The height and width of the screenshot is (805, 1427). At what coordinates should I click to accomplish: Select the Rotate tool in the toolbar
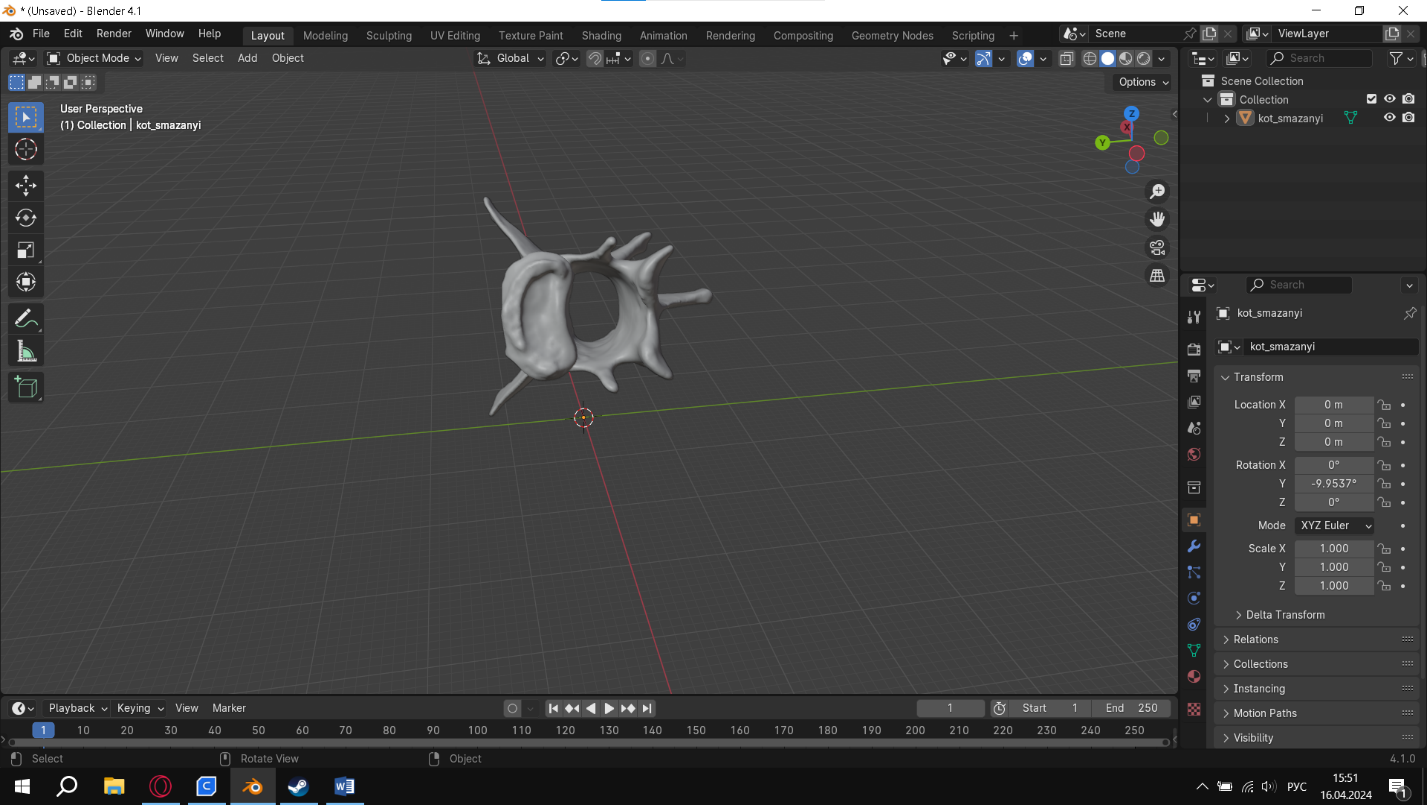point(26,218)
